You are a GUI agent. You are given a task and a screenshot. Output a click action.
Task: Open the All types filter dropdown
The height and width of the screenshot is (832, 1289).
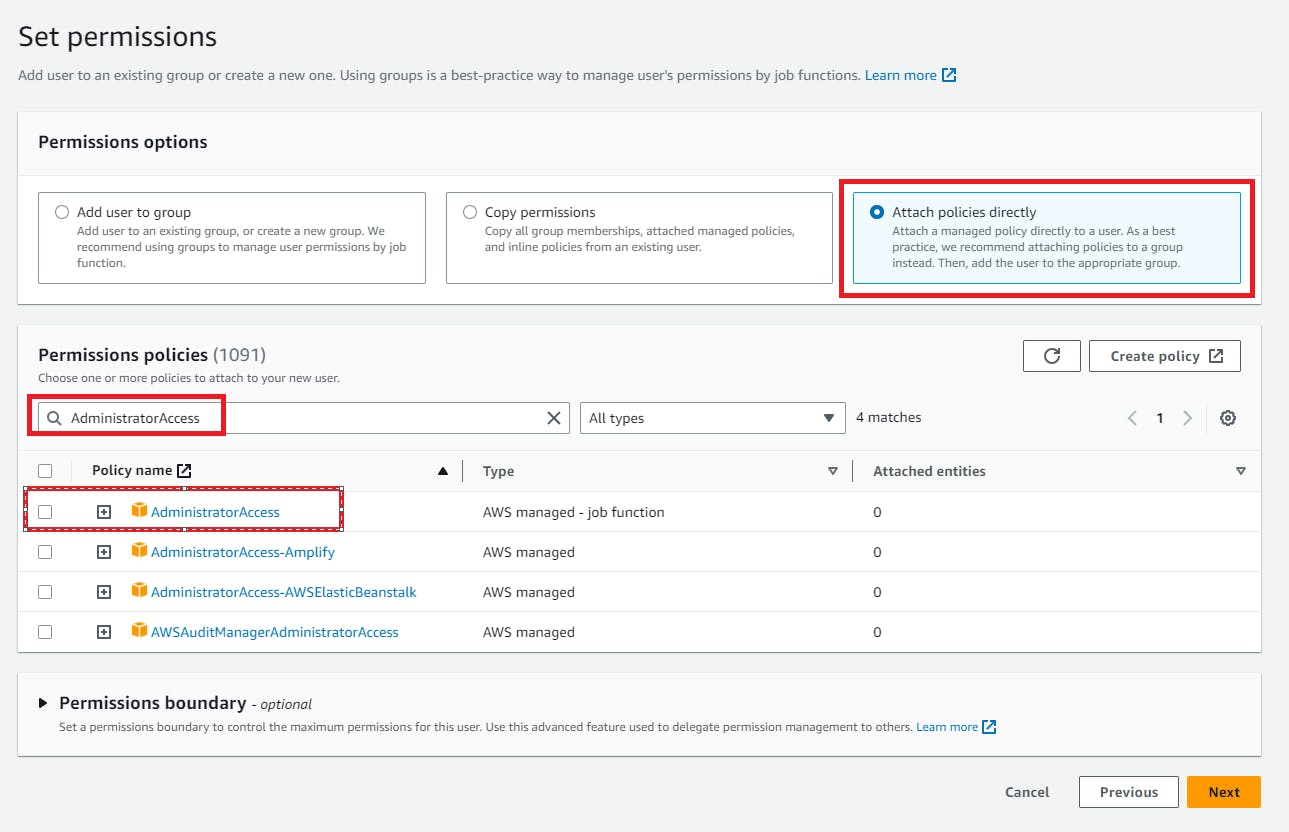tap(711, 418)
